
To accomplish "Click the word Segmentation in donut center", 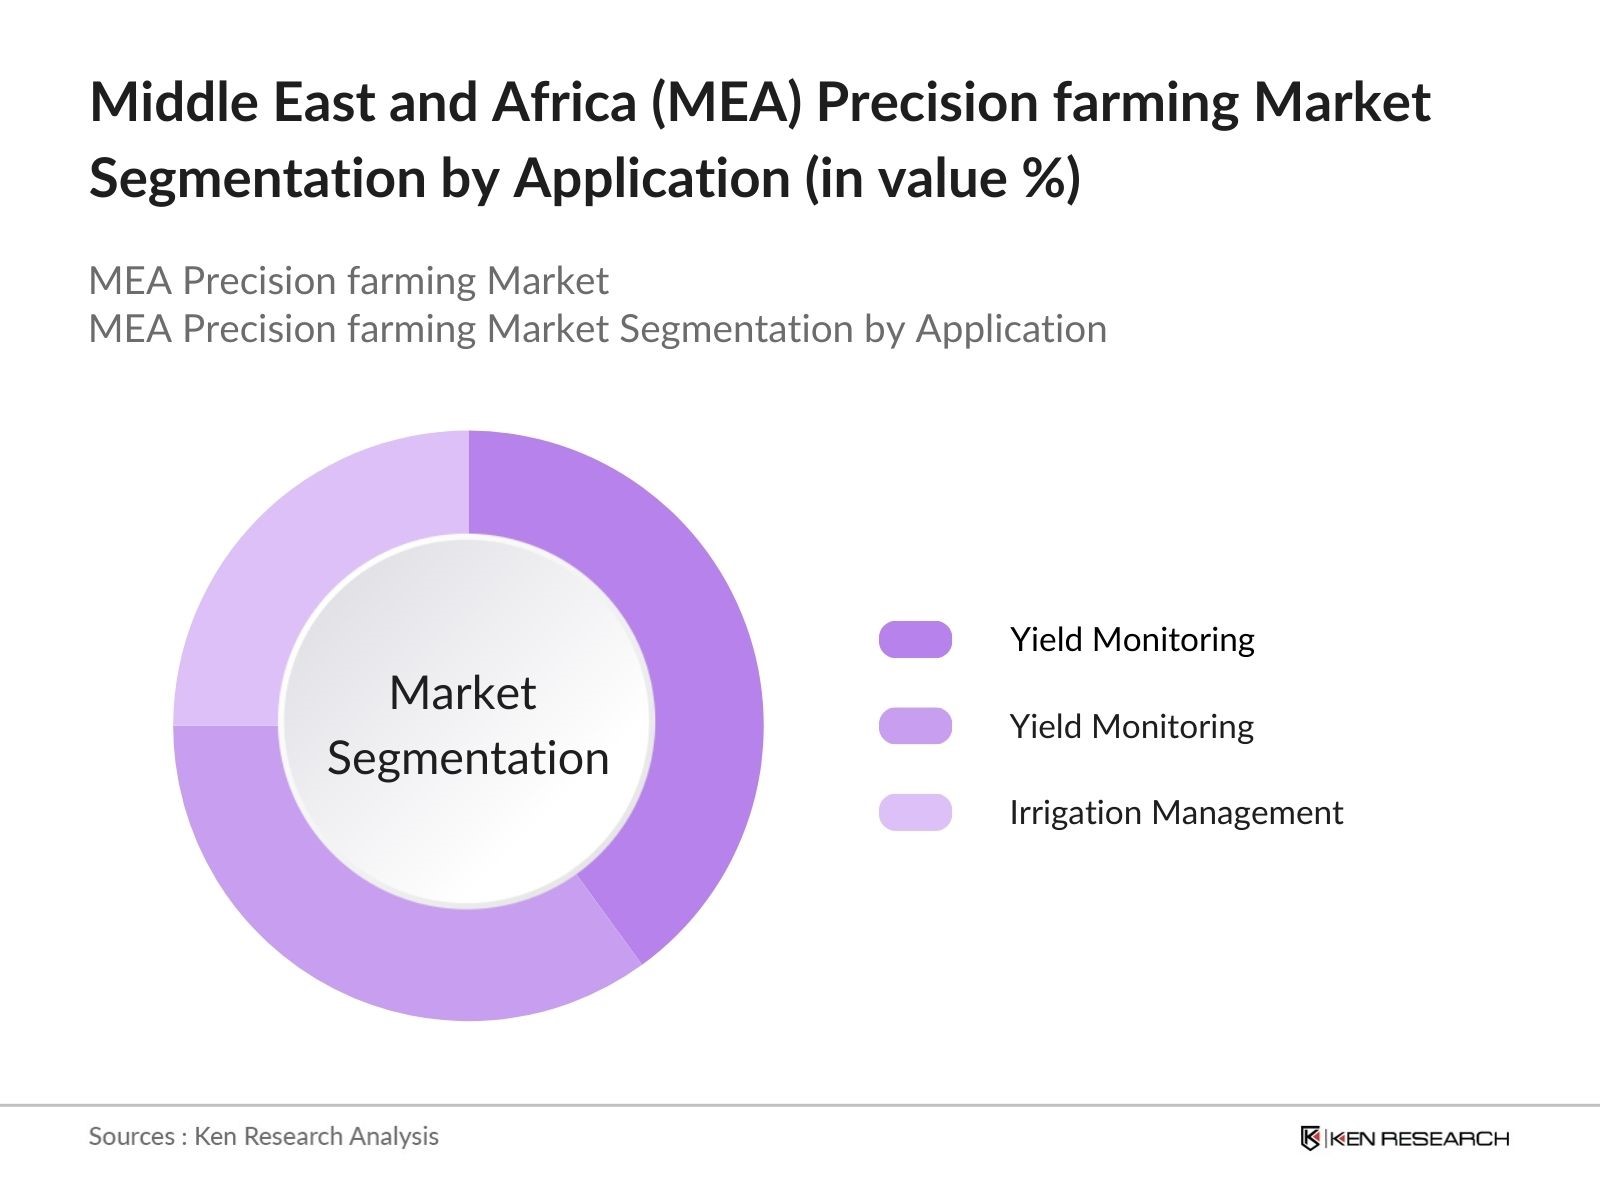I will [x=468, y=758].
